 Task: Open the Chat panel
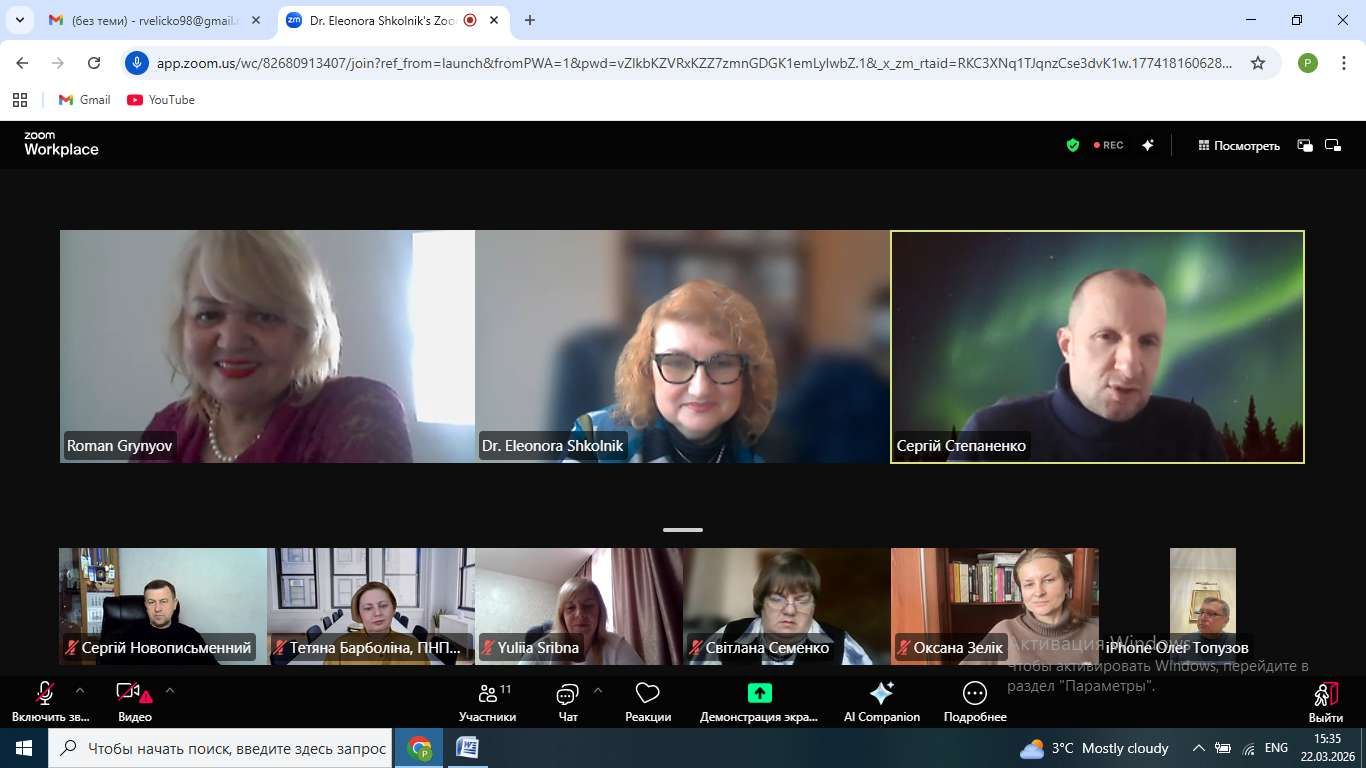pos(567,694)
